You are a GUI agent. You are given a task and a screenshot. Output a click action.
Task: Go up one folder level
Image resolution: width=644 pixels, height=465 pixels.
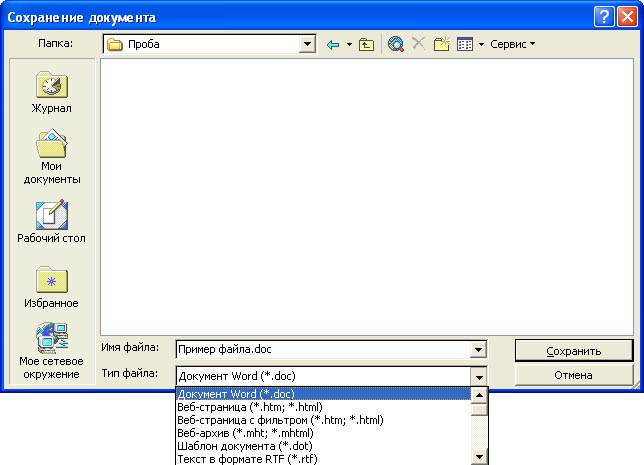tap(367, 44)
